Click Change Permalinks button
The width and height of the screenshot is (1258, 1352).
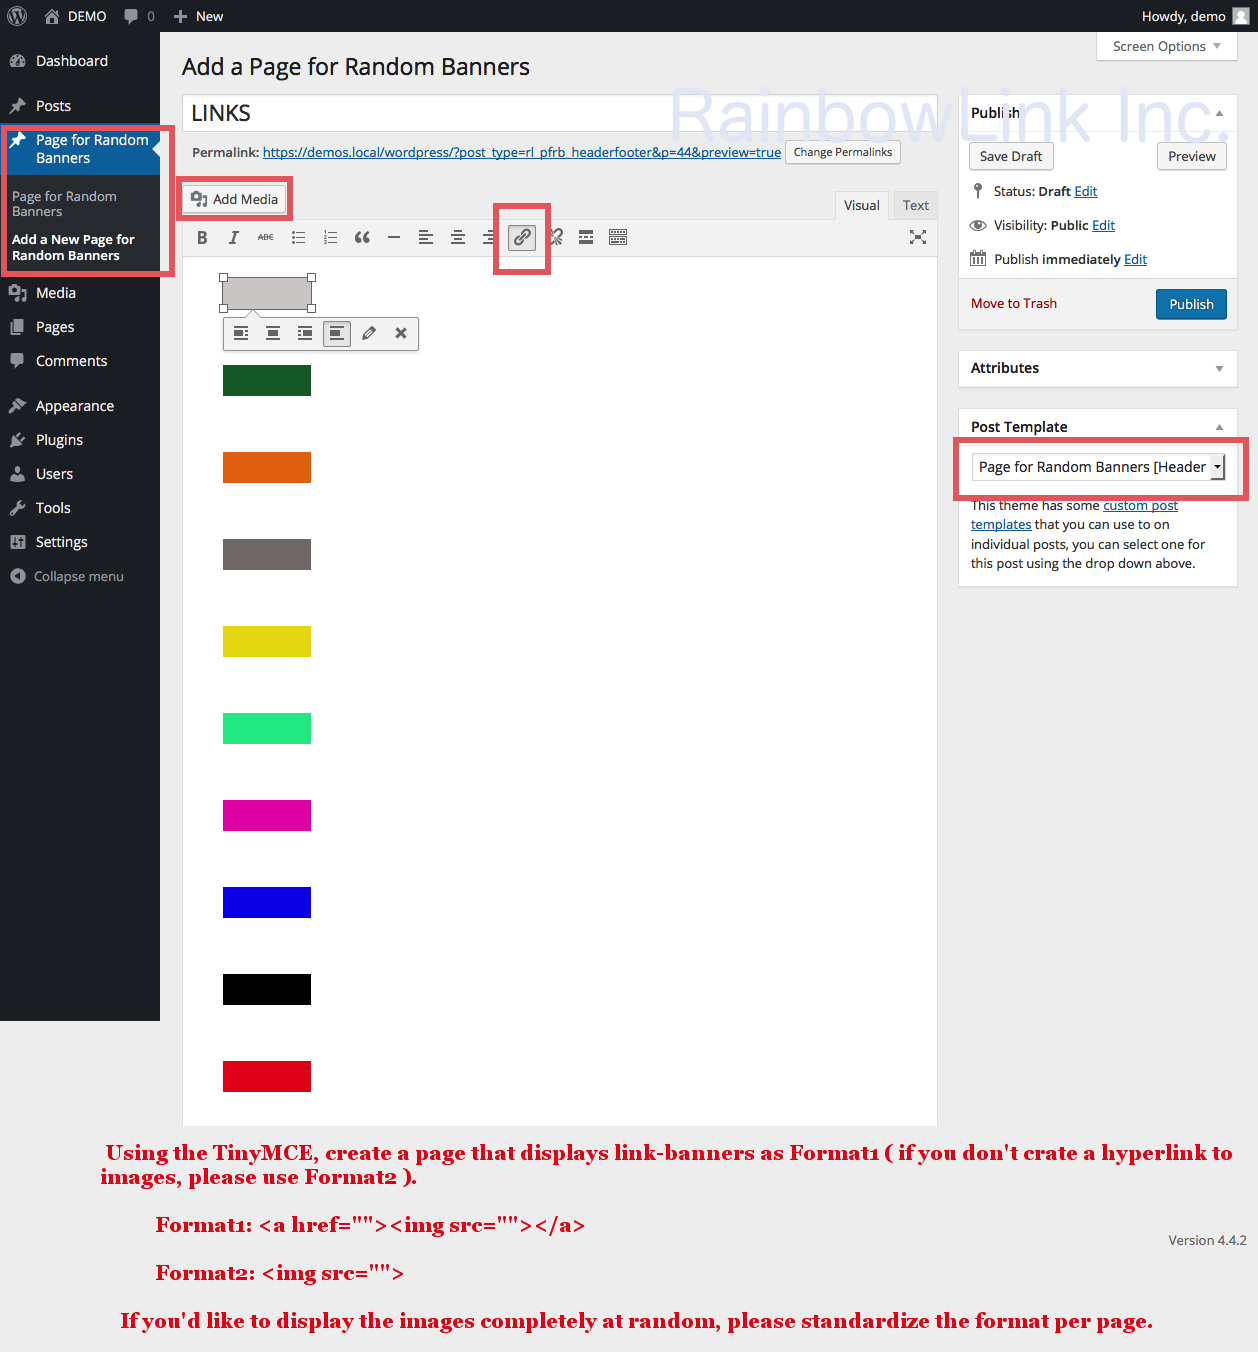(843, 152)
